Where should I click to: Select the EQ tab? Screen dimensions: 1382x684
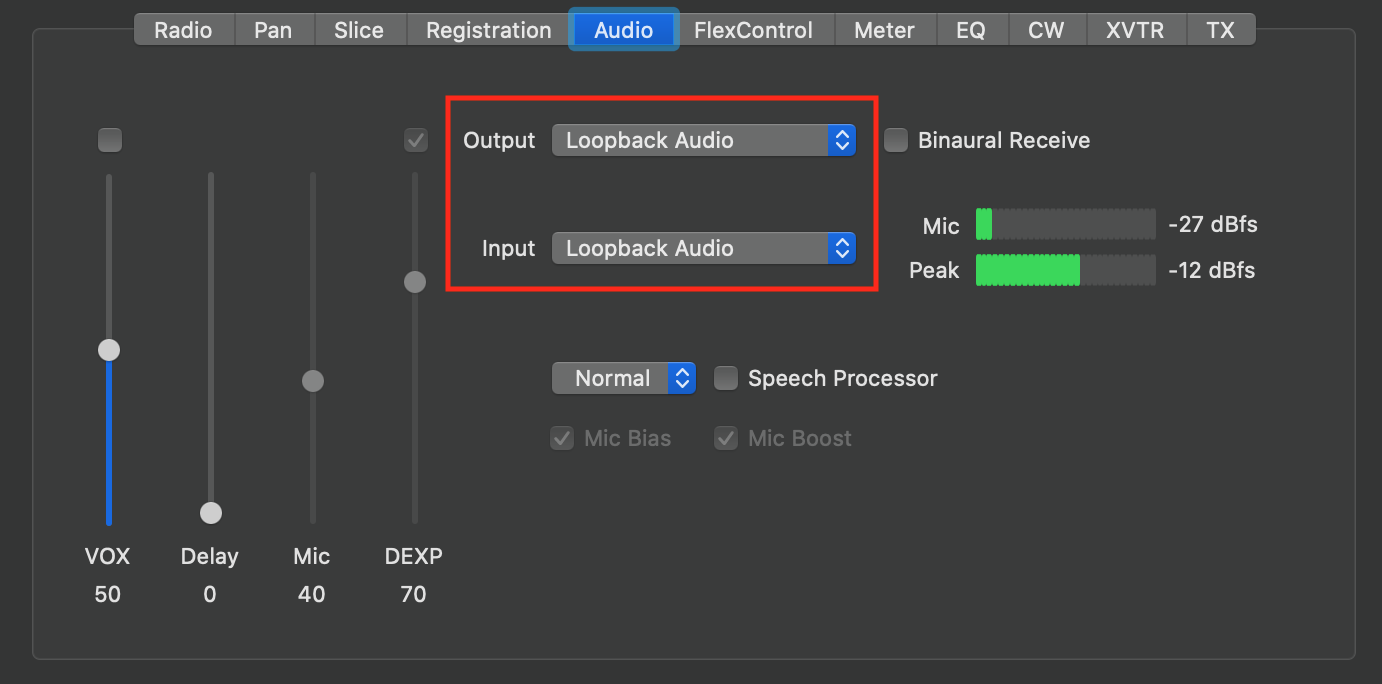point(971,29)
